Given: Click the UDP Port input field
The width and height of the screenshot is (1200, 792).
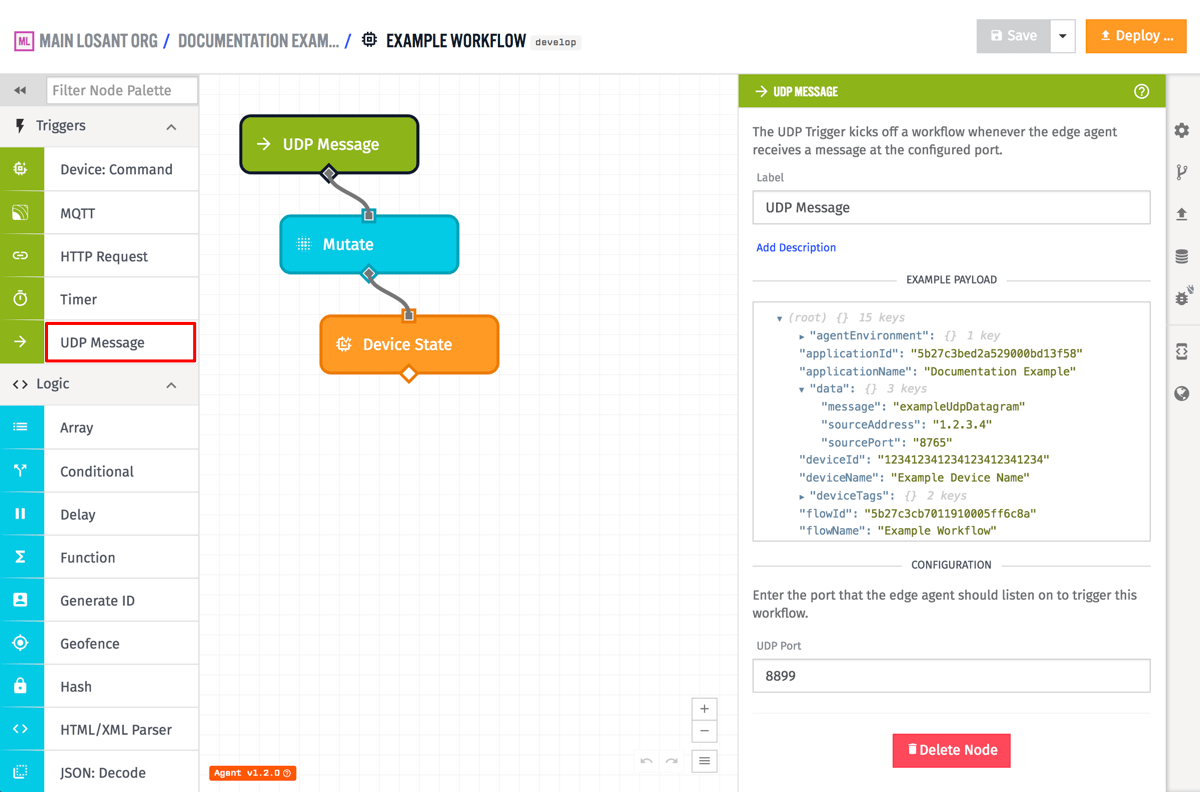Looking at the screenshot, I should point(951,676).
